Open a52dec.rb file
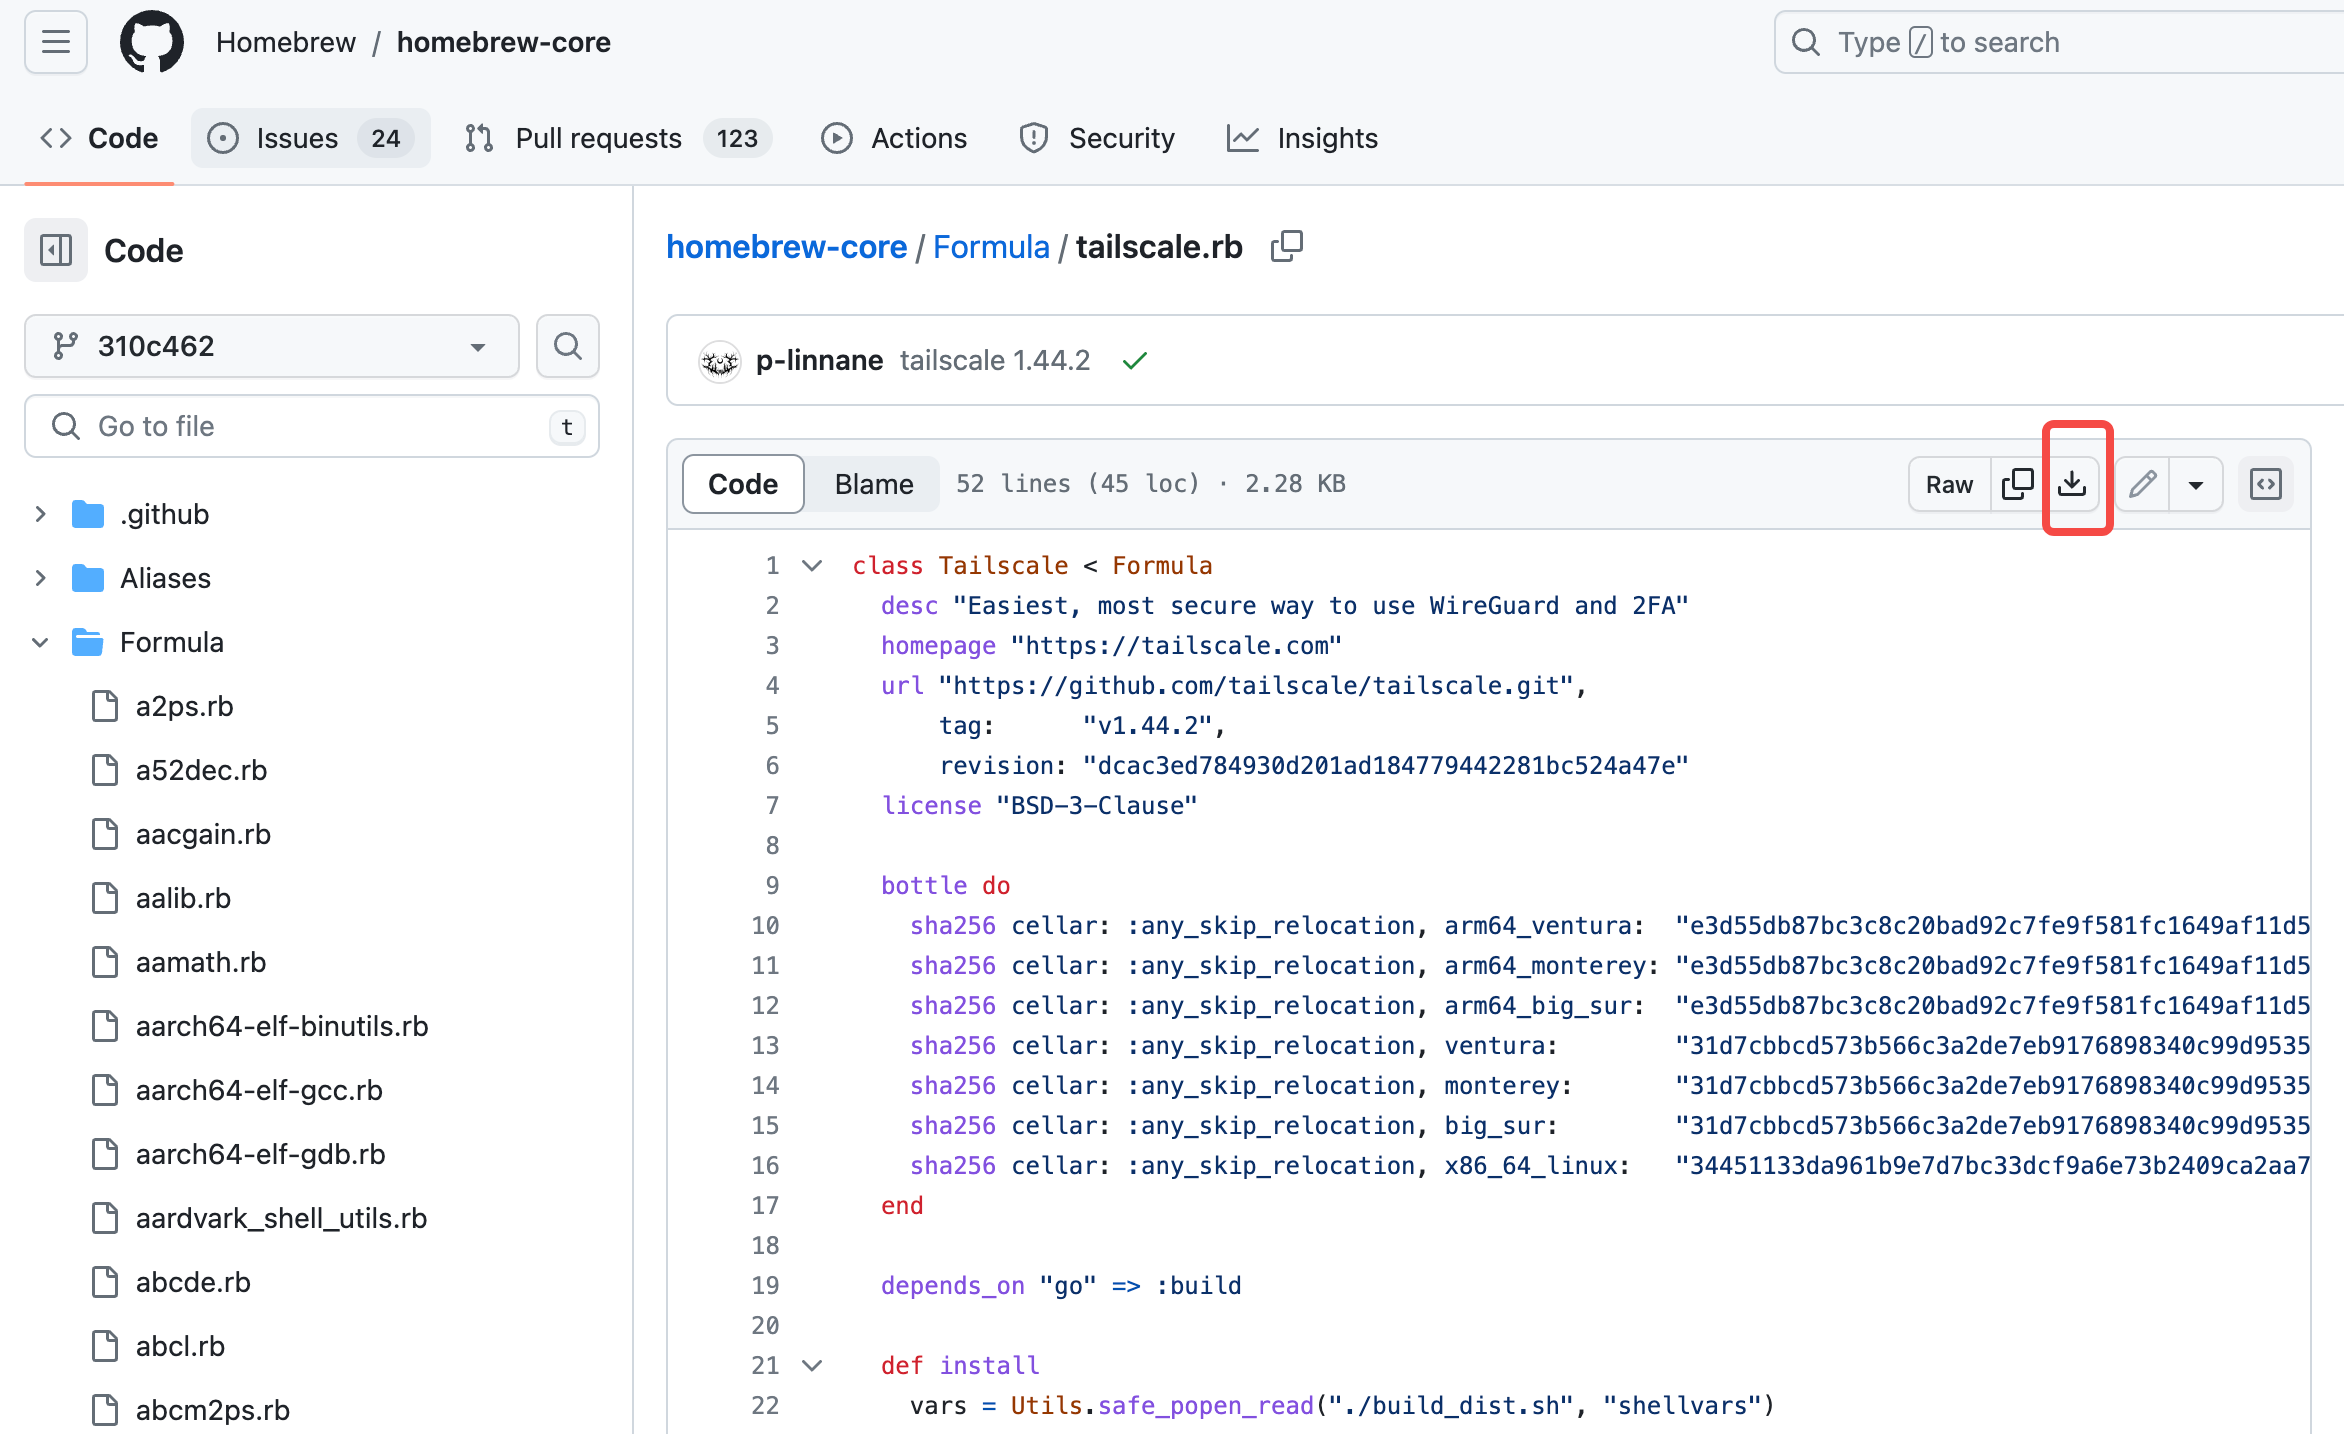 (x=201, y=770)
